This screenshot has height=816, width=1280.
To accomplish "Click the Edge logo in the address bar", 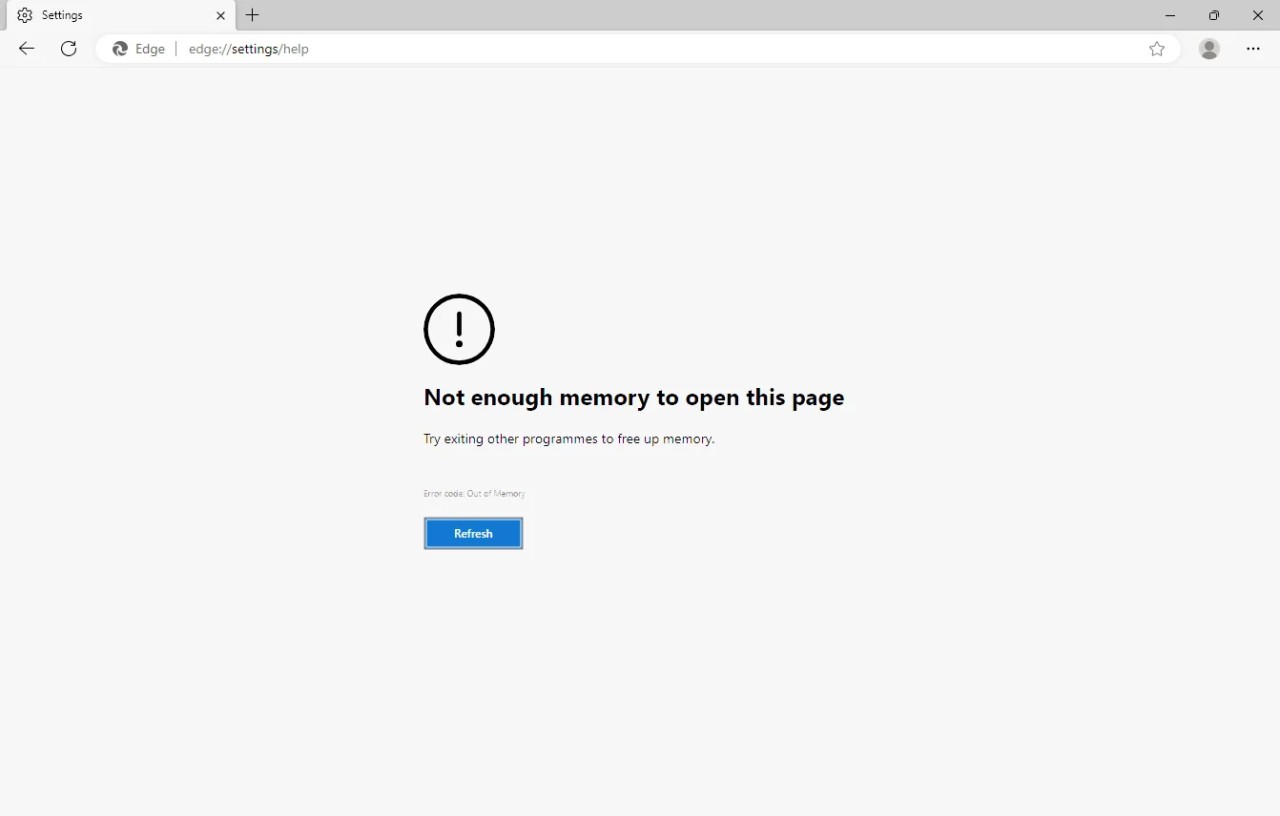I will pos(120,49).
